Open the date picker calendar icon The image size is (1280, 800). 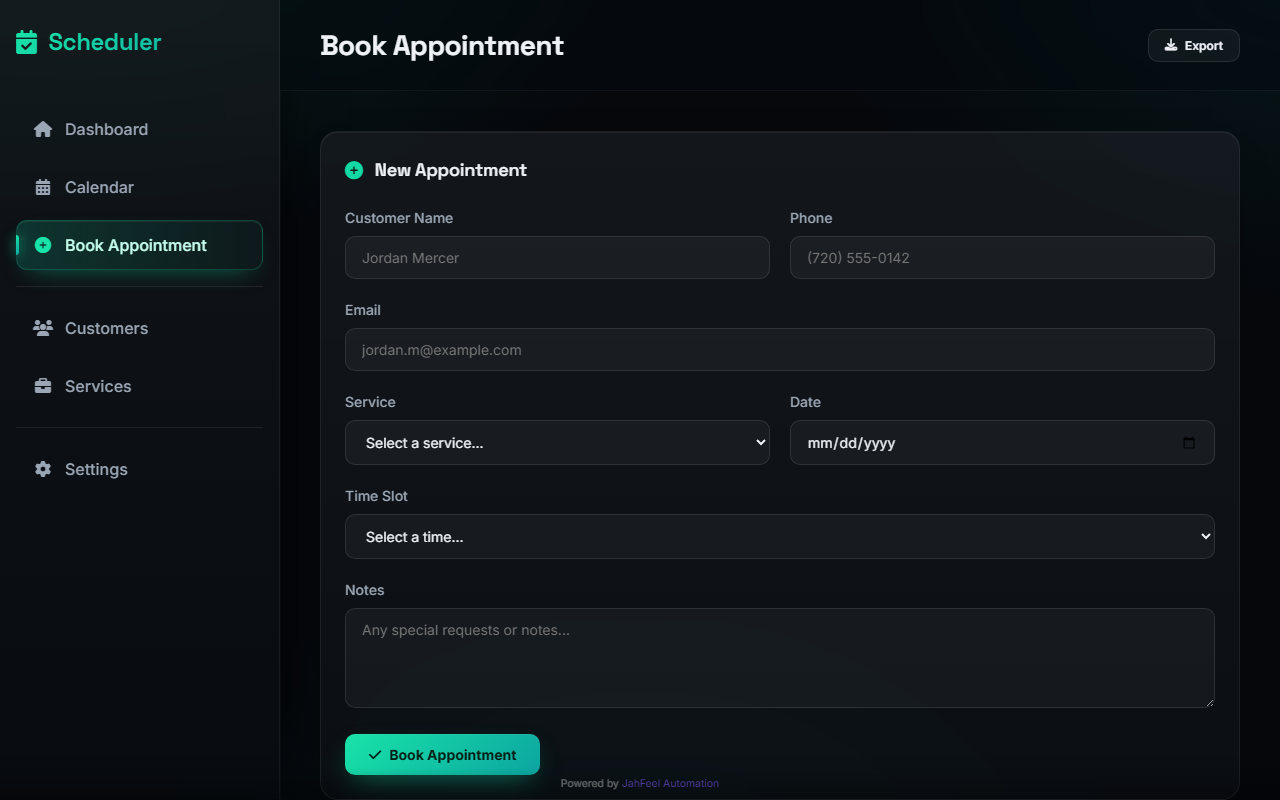tap(1189, 443)
